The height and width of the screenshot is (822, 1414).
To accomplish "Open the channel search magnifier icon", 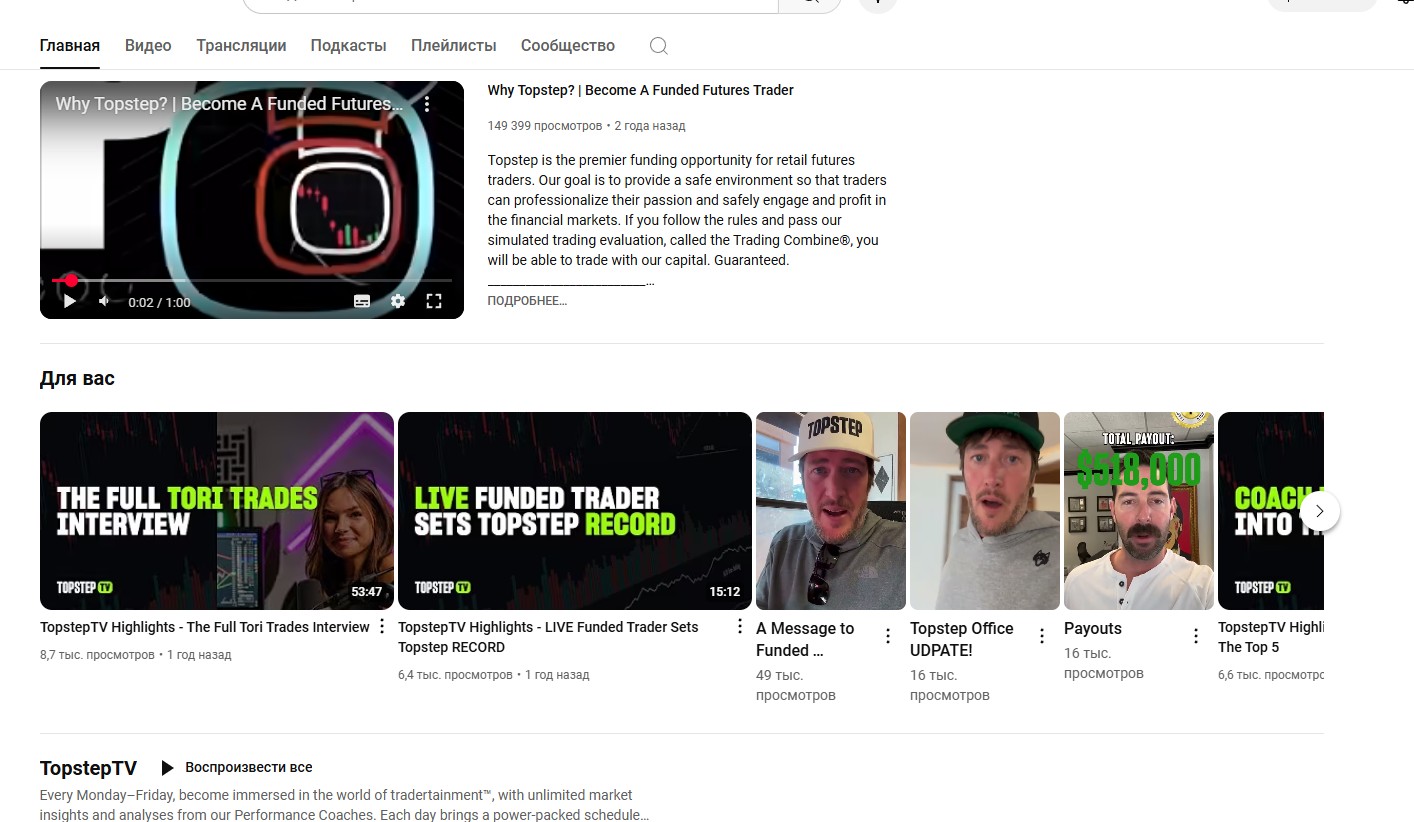I will click(658, 45).
